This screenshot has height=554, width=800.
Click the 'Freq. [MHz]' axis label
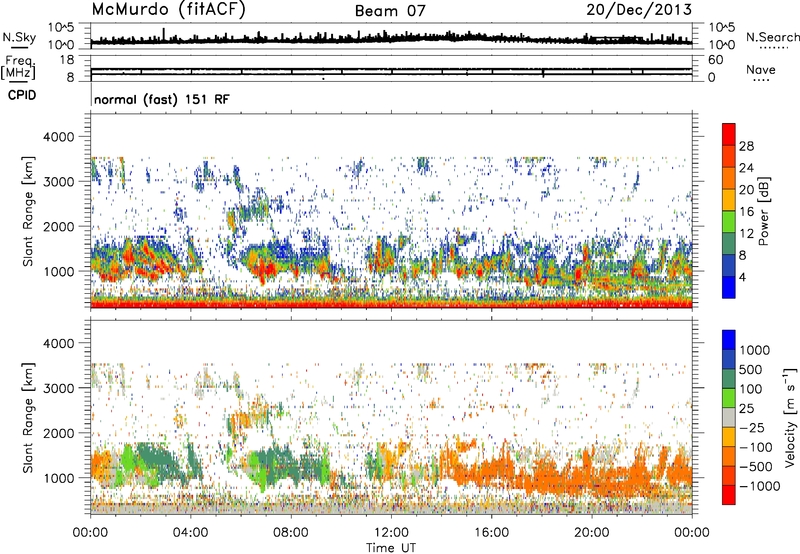(x=18, y=68)
